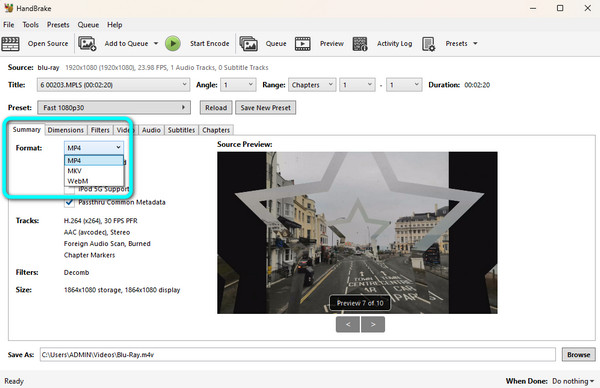
Task: Expand the toolbar Presets dropdown arrow
Action: 475,44
